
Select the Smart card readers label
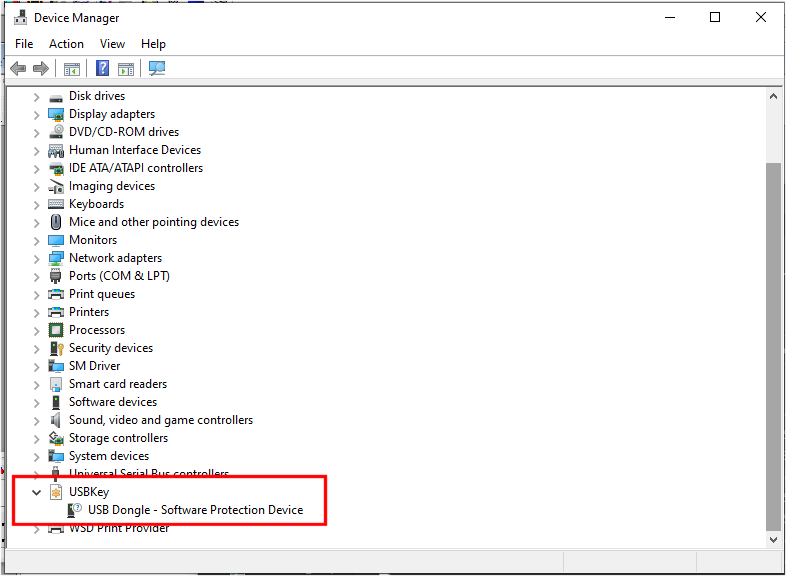(118, 384)
